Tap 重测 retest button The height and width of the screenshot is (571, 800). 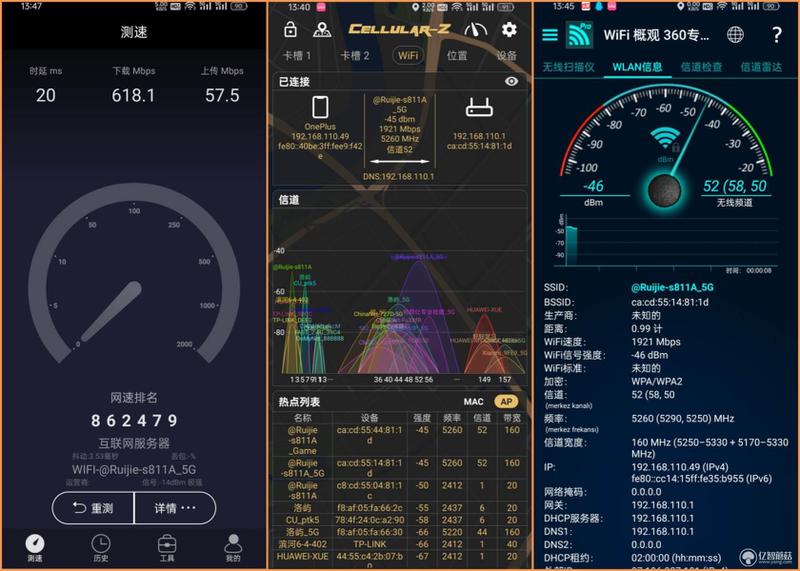[x=93, y=508]
